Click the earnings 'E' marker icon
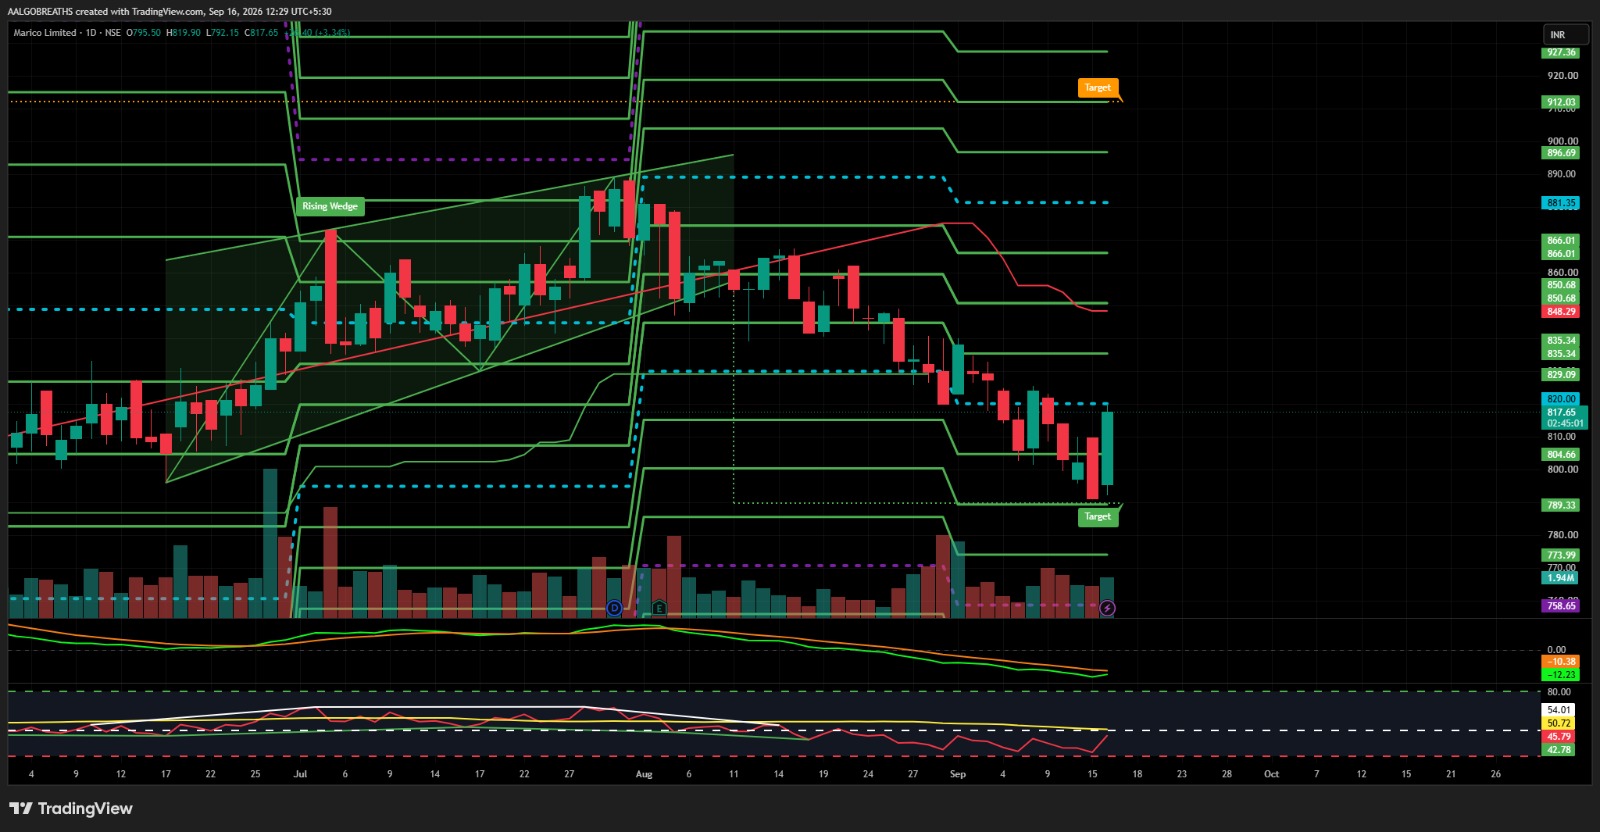The image size is (1600, 832). (659, 608)
